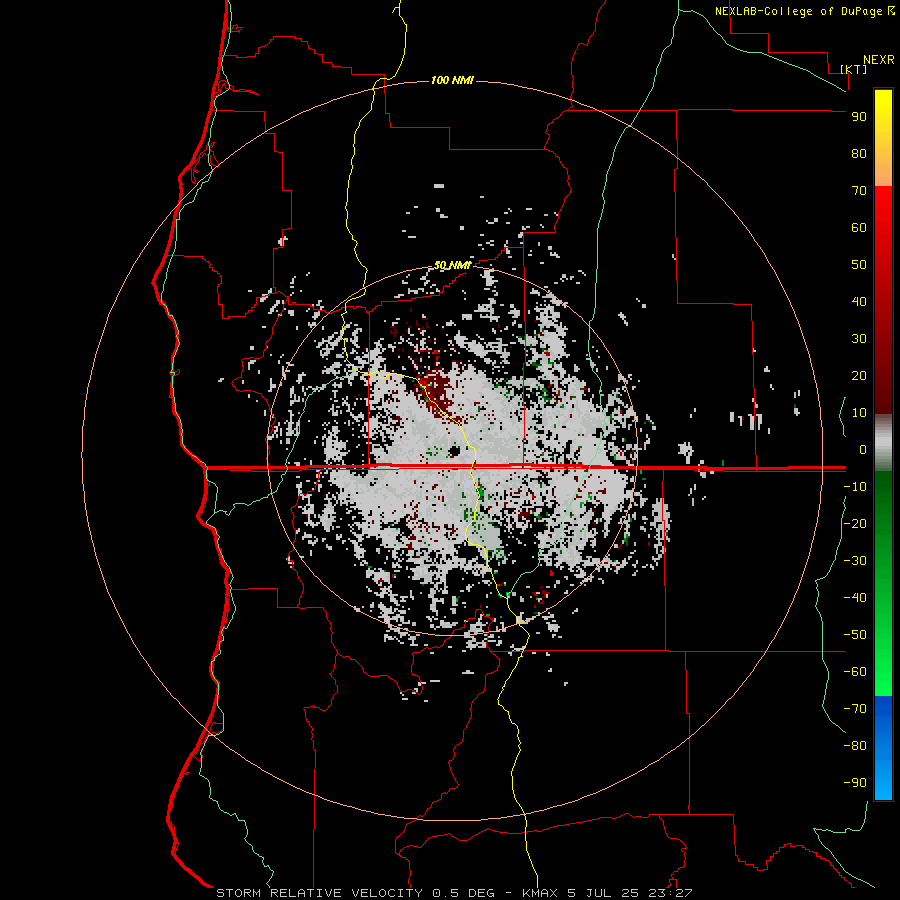Click the -90 knot scale label
The image size is (900, 900).
coord(855,782)
